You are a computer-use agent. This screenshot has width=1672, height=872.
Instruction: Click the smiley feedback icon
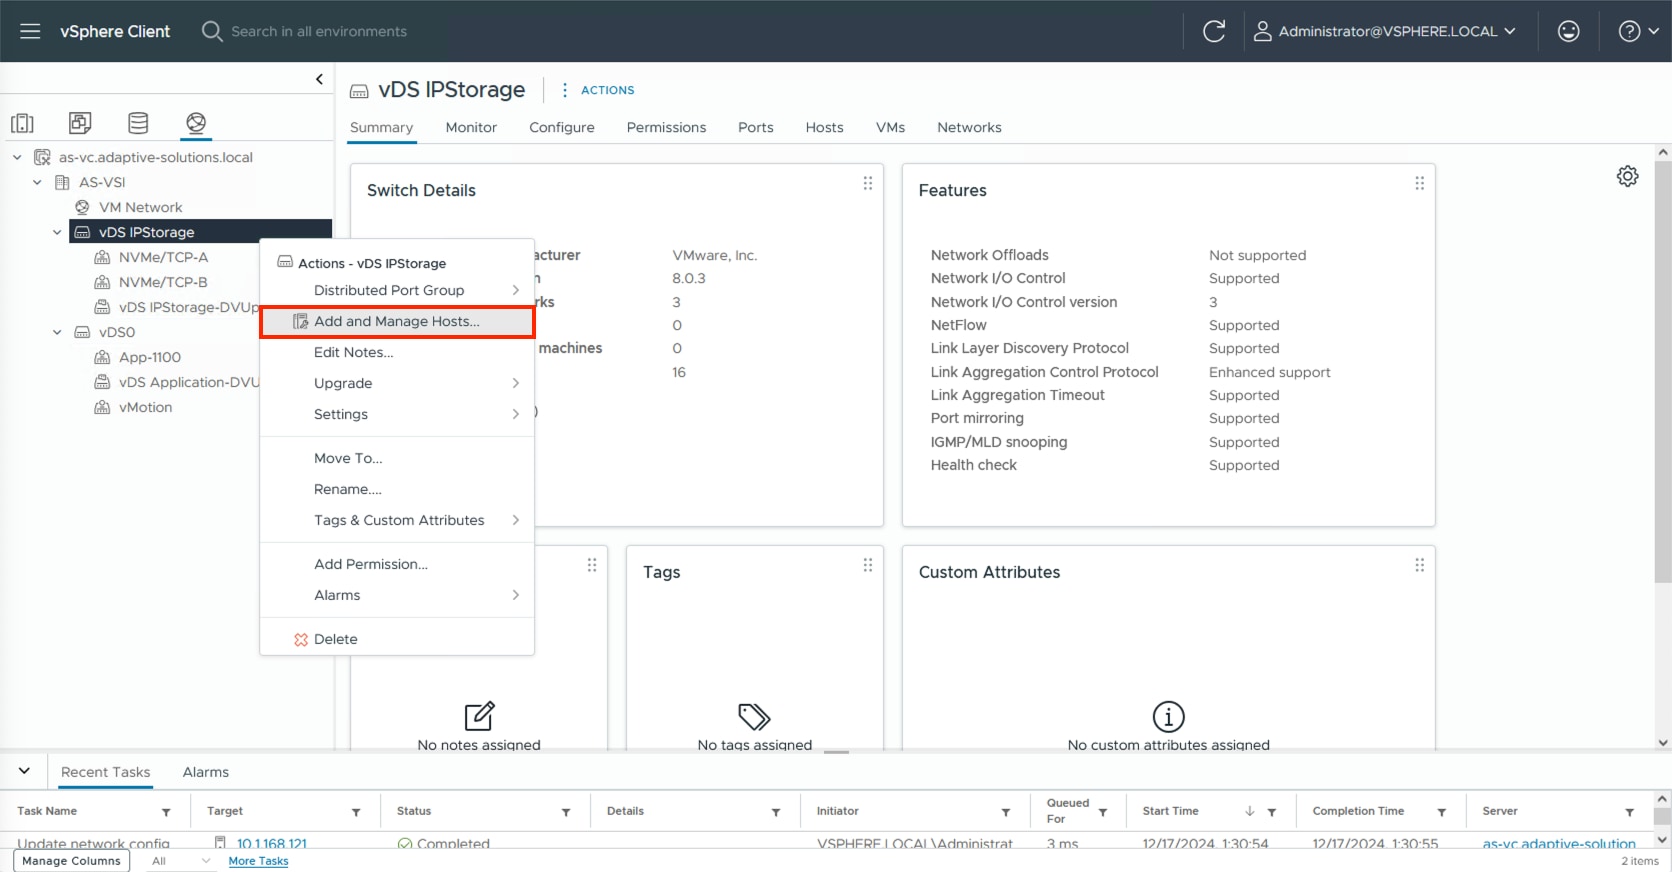(x=1568, y=31)
